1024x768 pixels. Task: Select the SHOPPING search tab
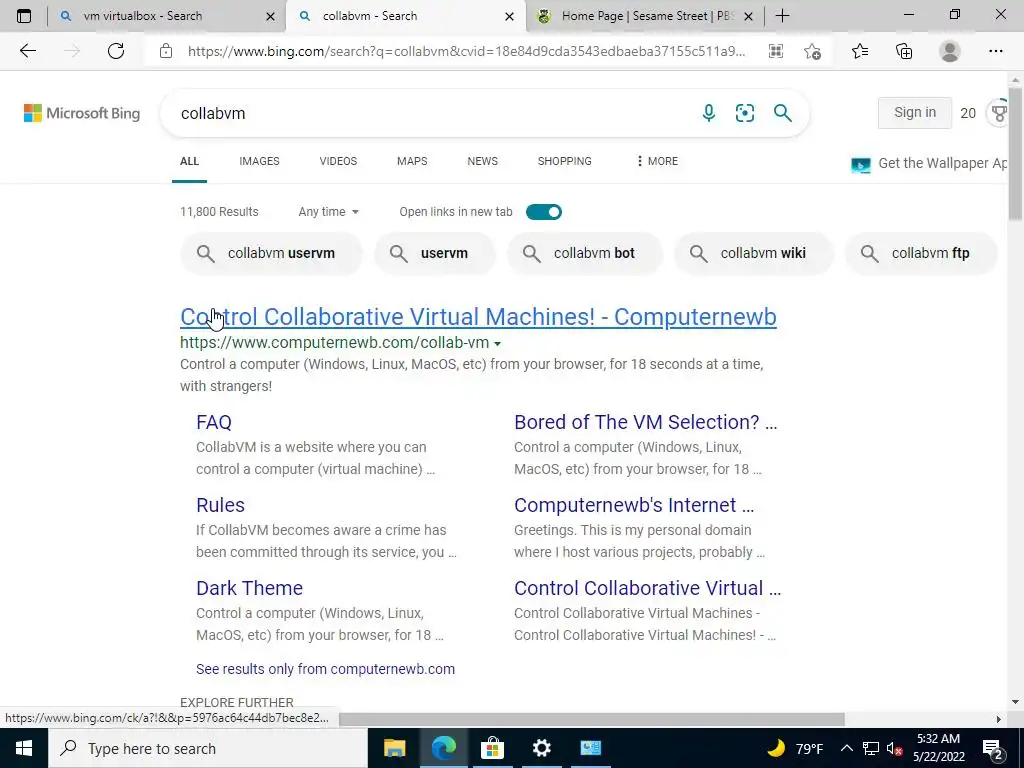[565, 161]
